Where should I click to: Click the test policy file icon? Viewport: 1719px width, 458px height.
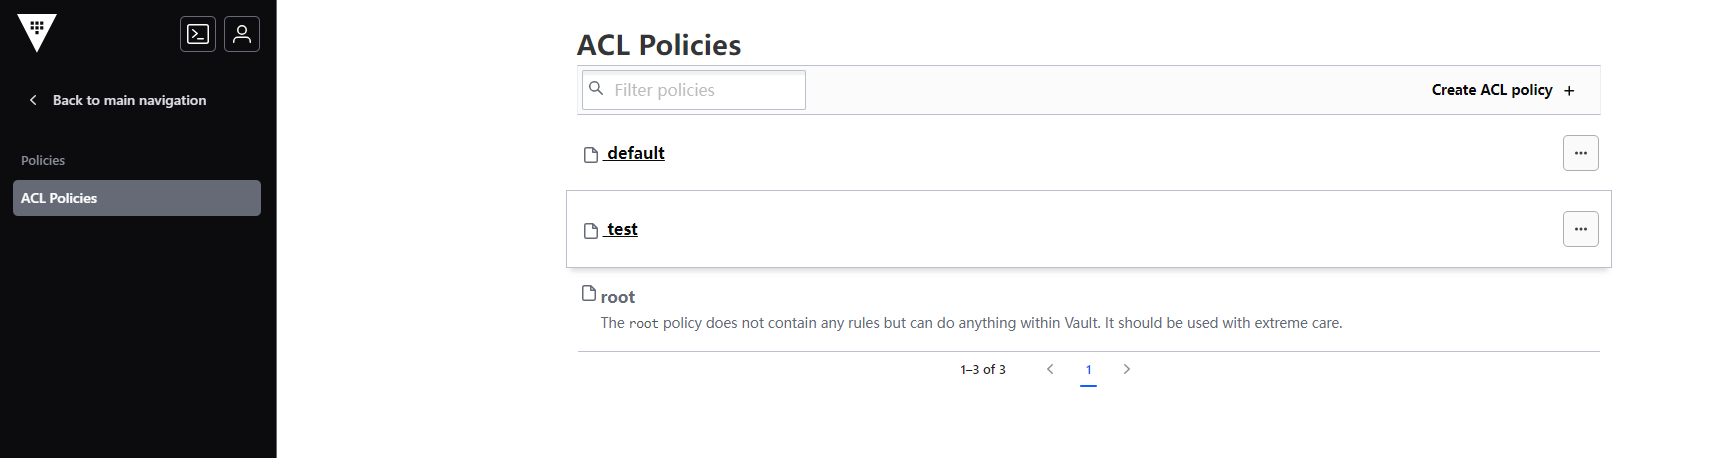(x=591, y=230)
